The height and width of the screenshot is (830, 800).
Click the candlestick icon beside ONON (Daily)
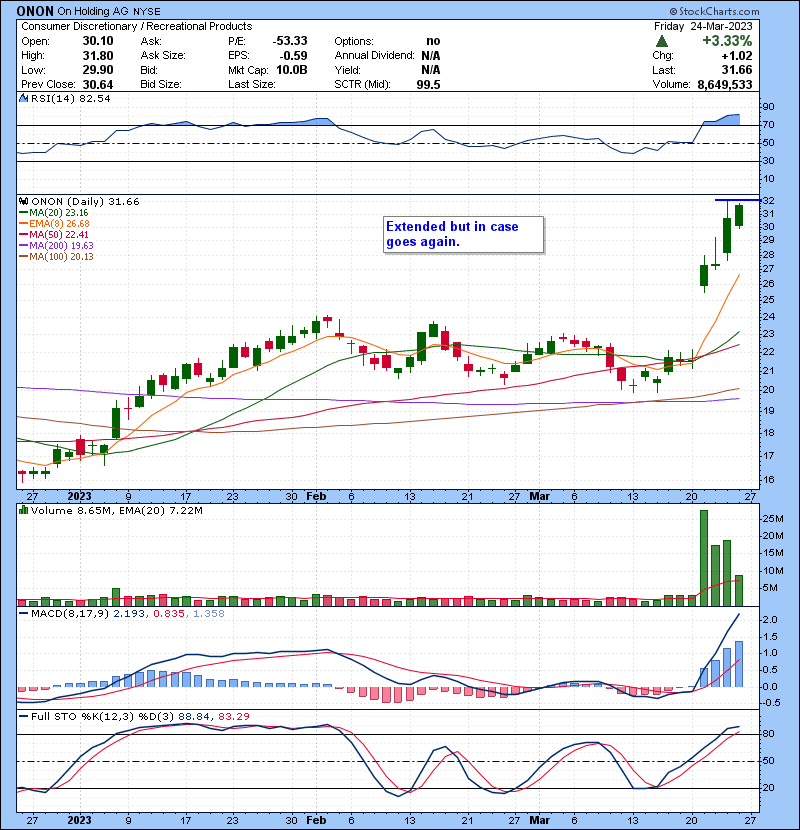coord(23,201)
